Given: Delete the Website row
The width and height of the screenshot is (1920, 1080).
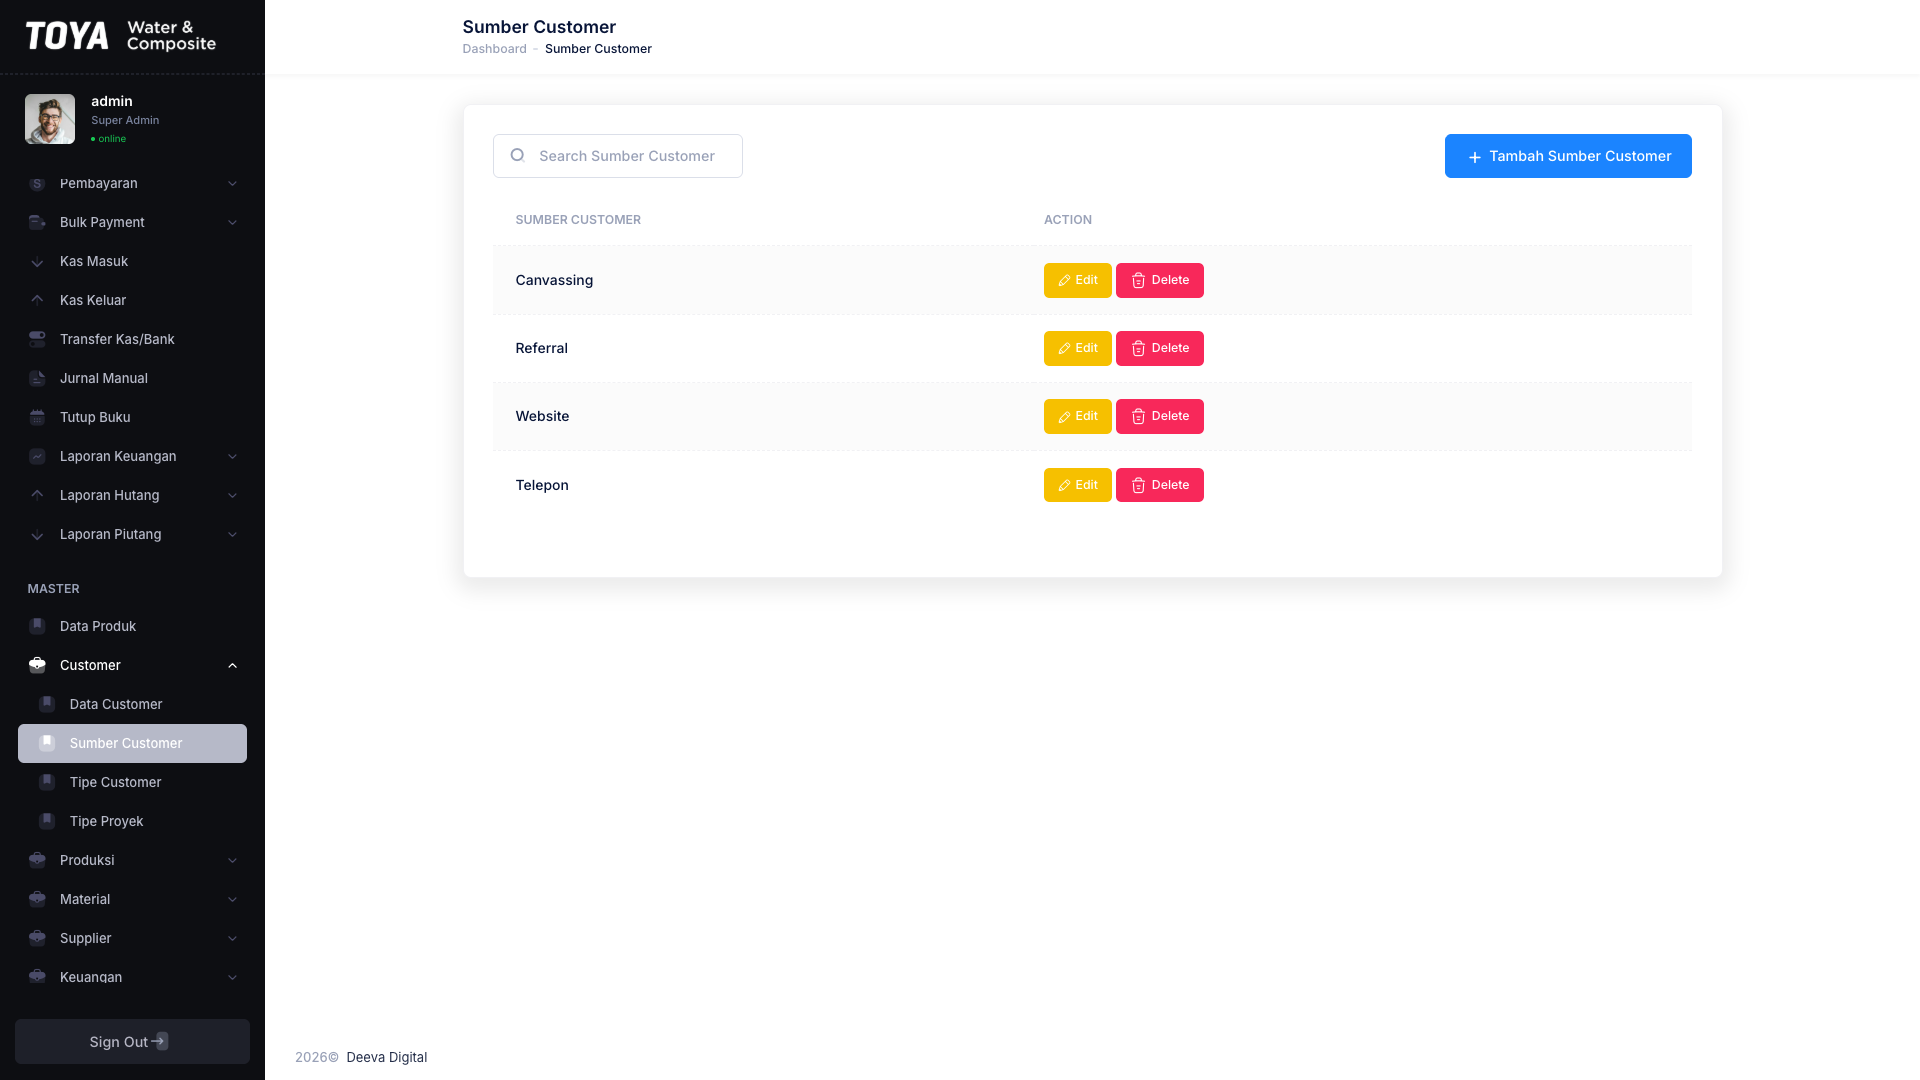Looking at the screenshot, I should coord(1159,416).
